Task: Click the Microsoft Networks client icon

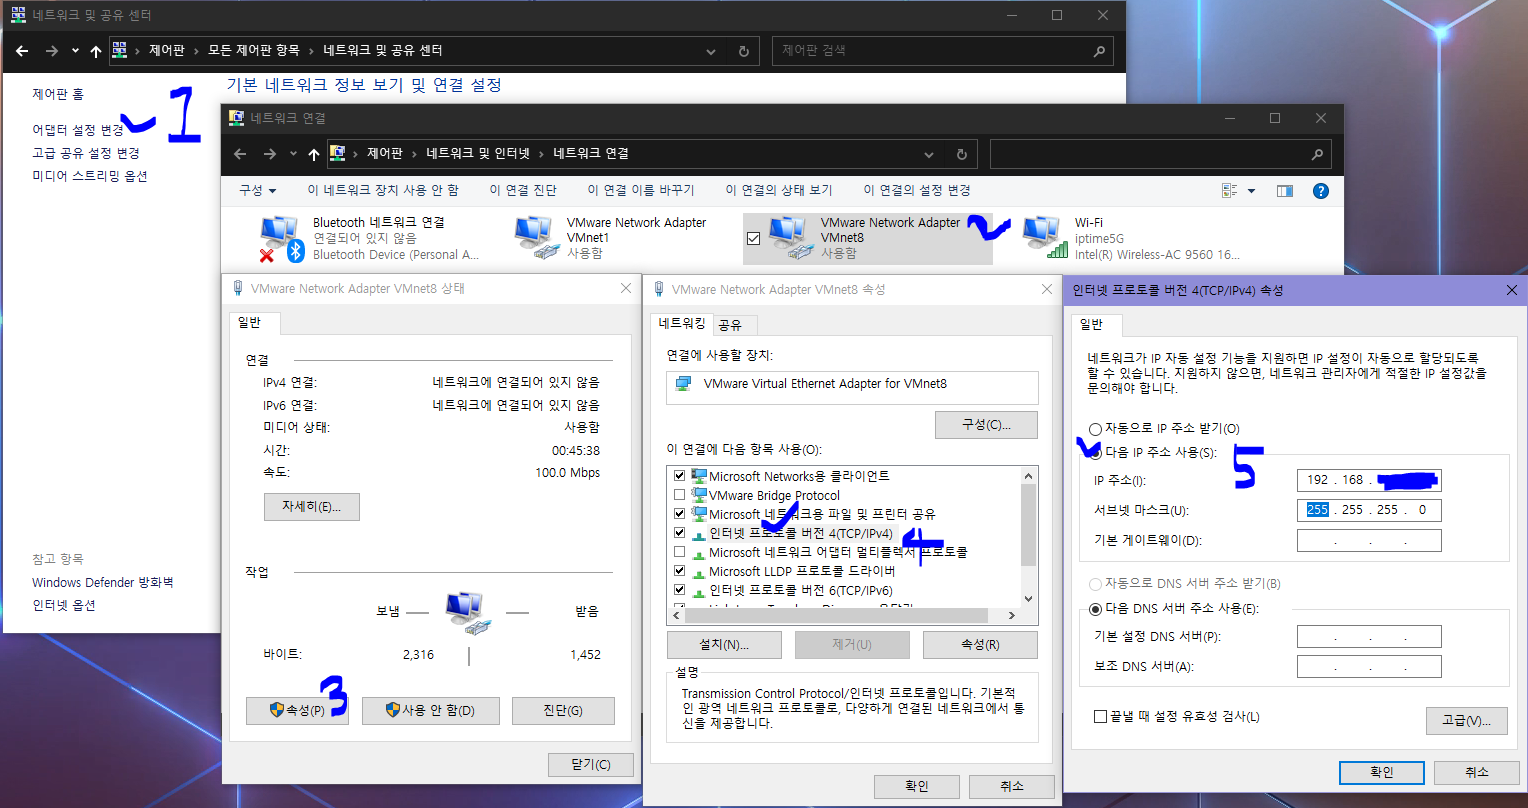Action: click(699, 476)
